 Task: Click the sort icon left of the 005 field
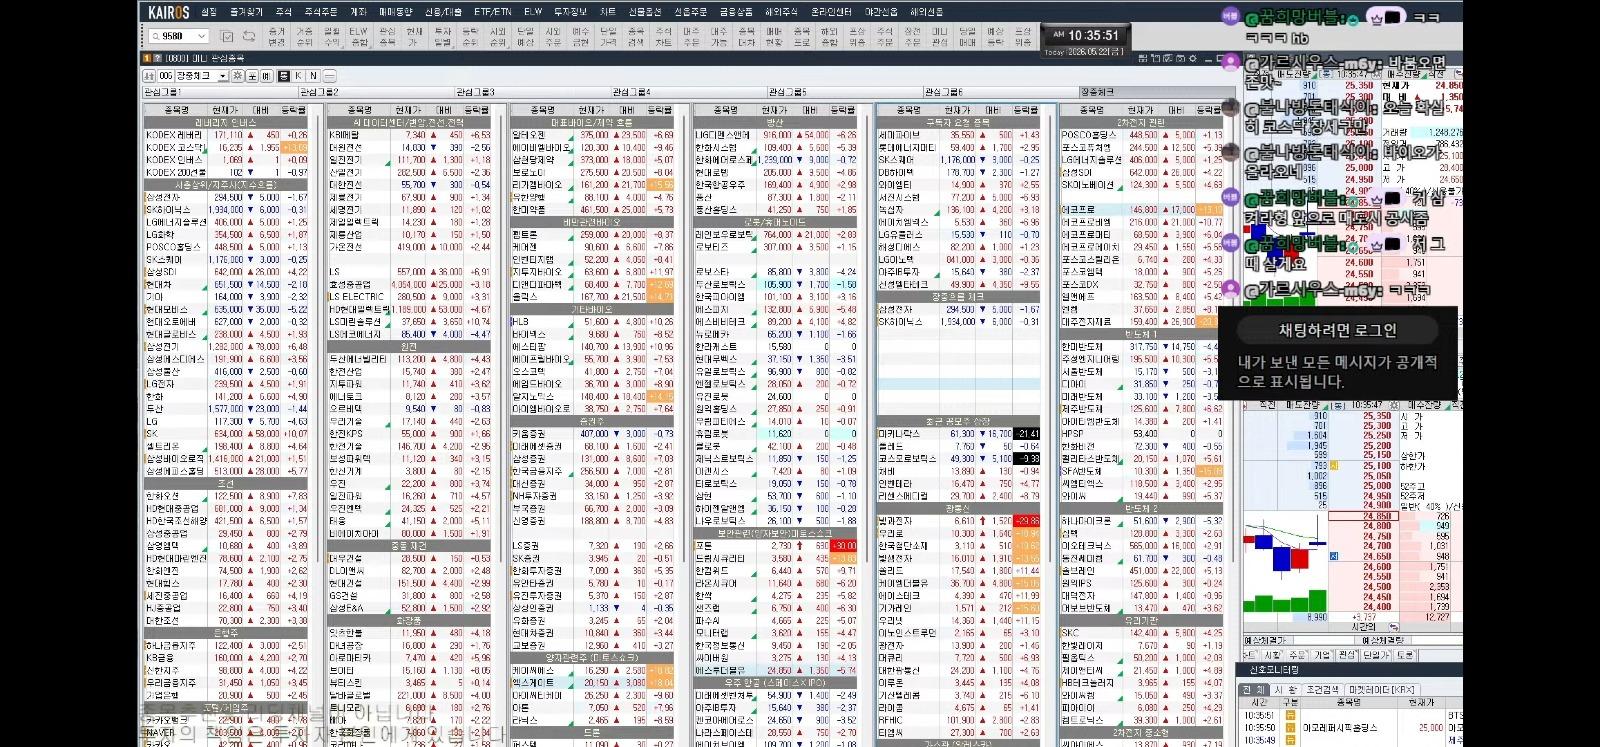click(150, 76)
